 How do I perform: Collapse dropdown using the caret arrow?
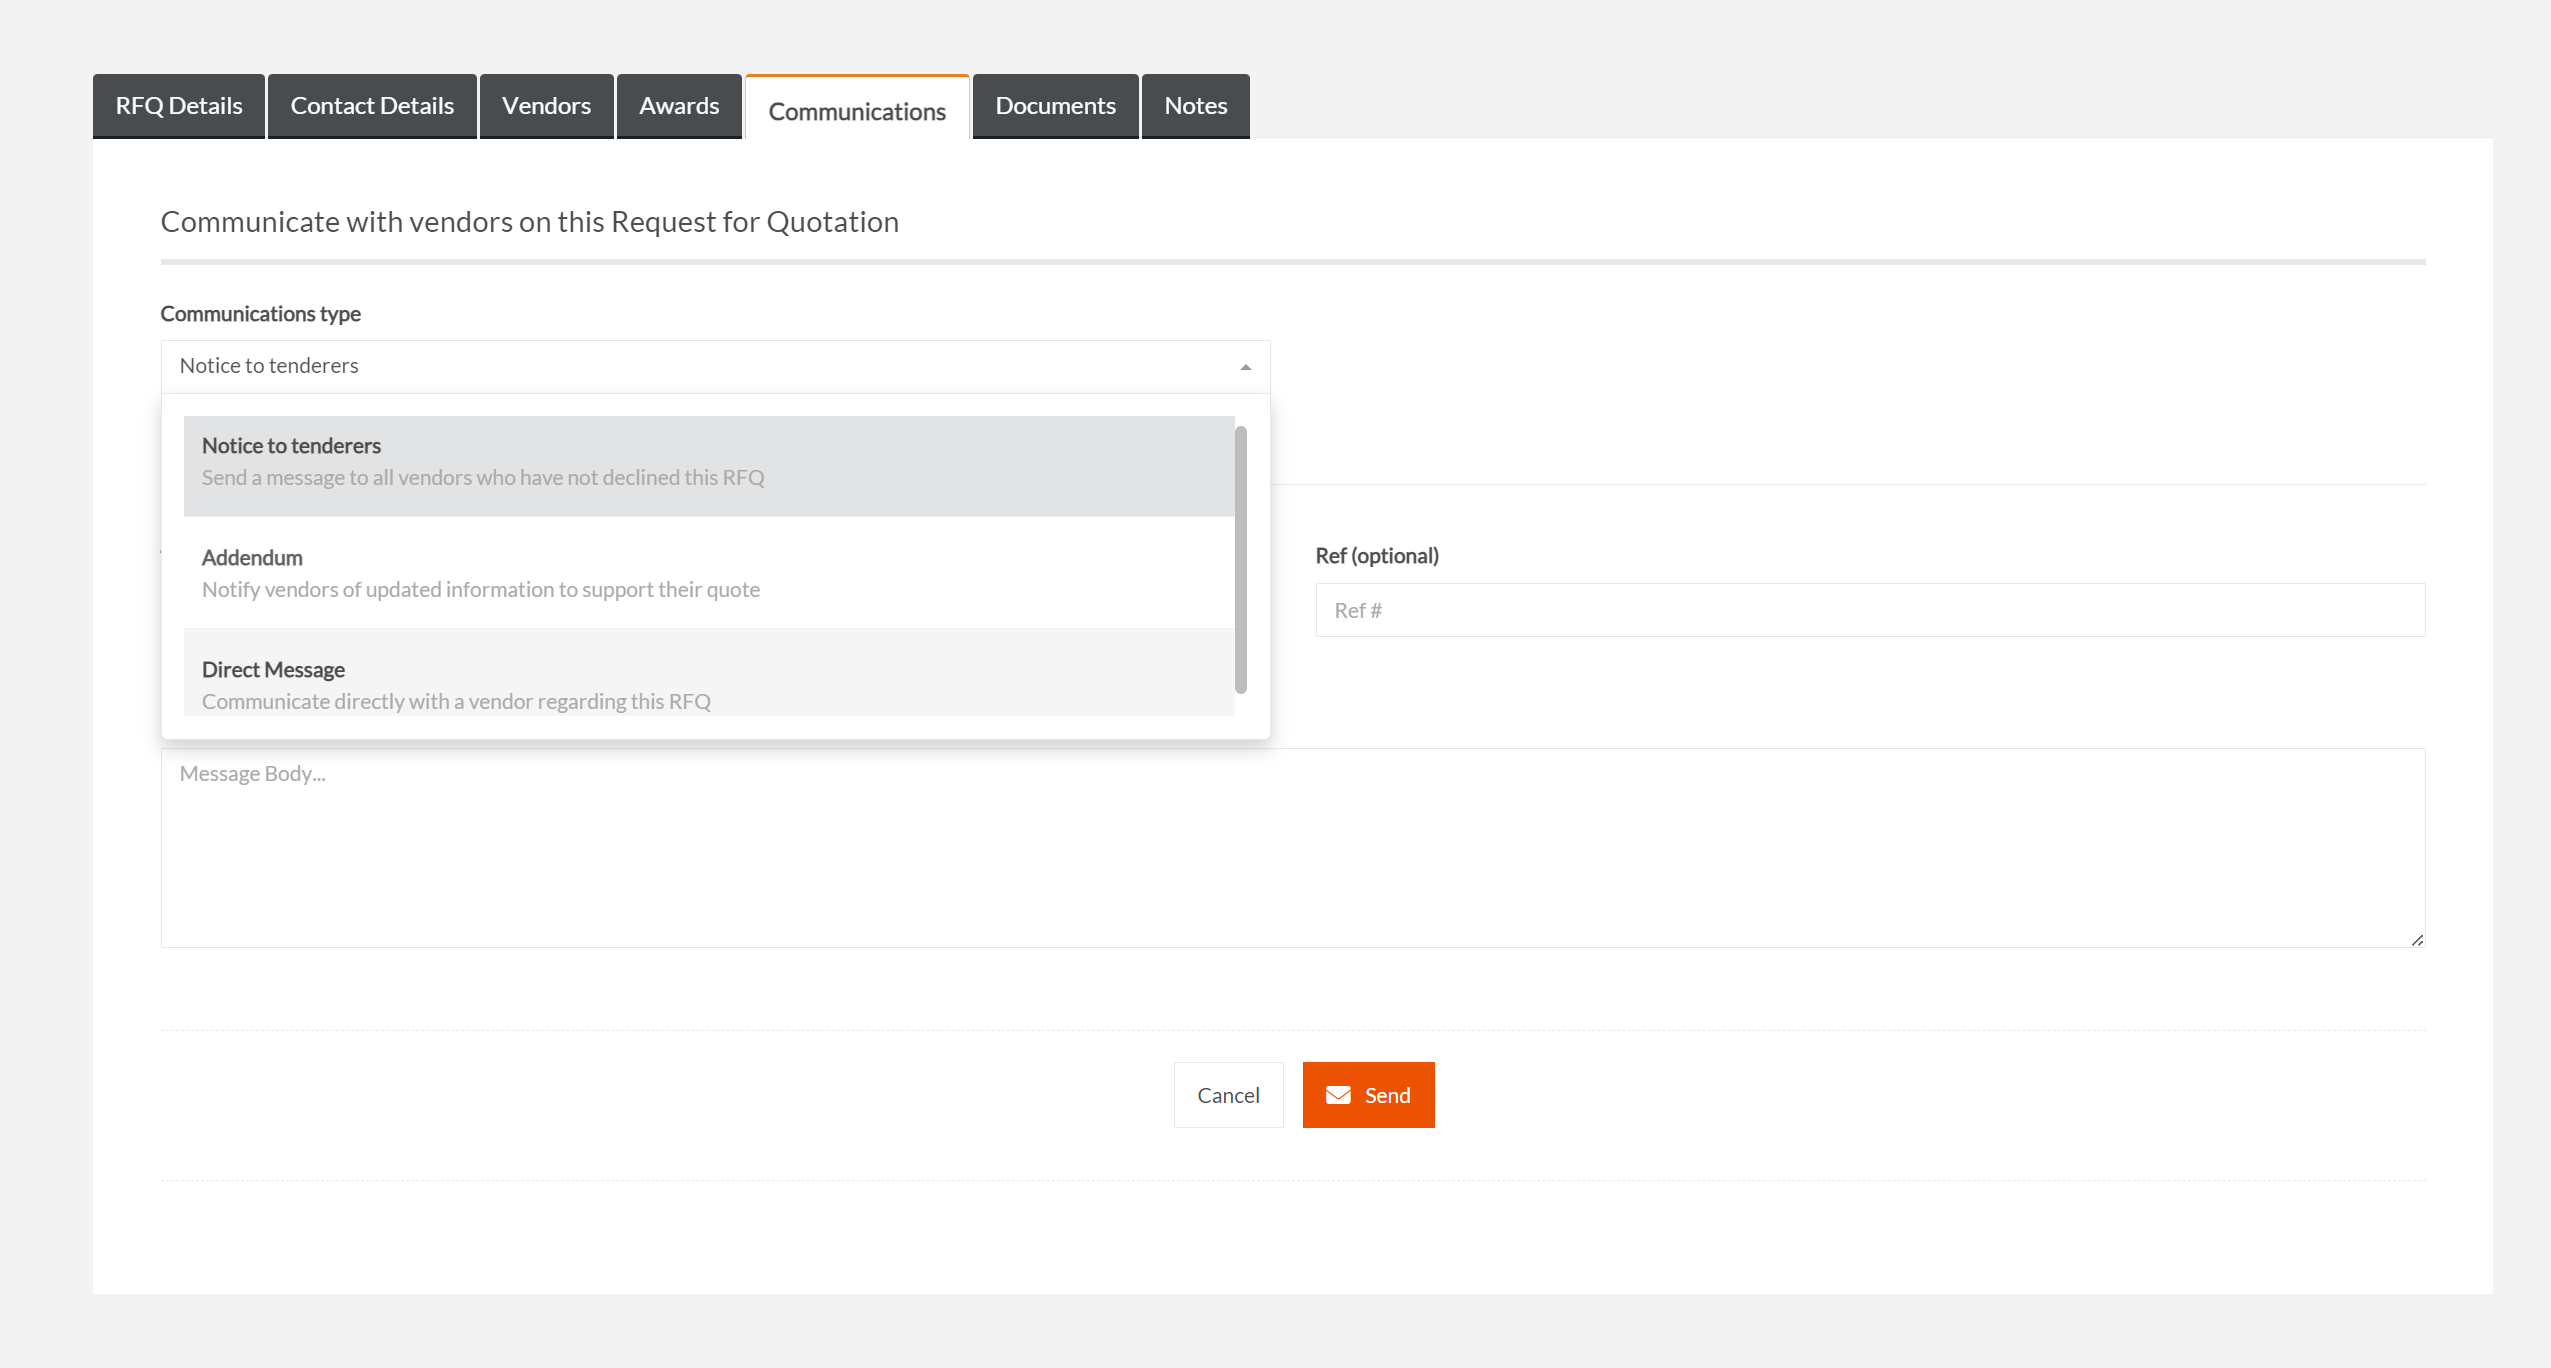coord(1245,367)
